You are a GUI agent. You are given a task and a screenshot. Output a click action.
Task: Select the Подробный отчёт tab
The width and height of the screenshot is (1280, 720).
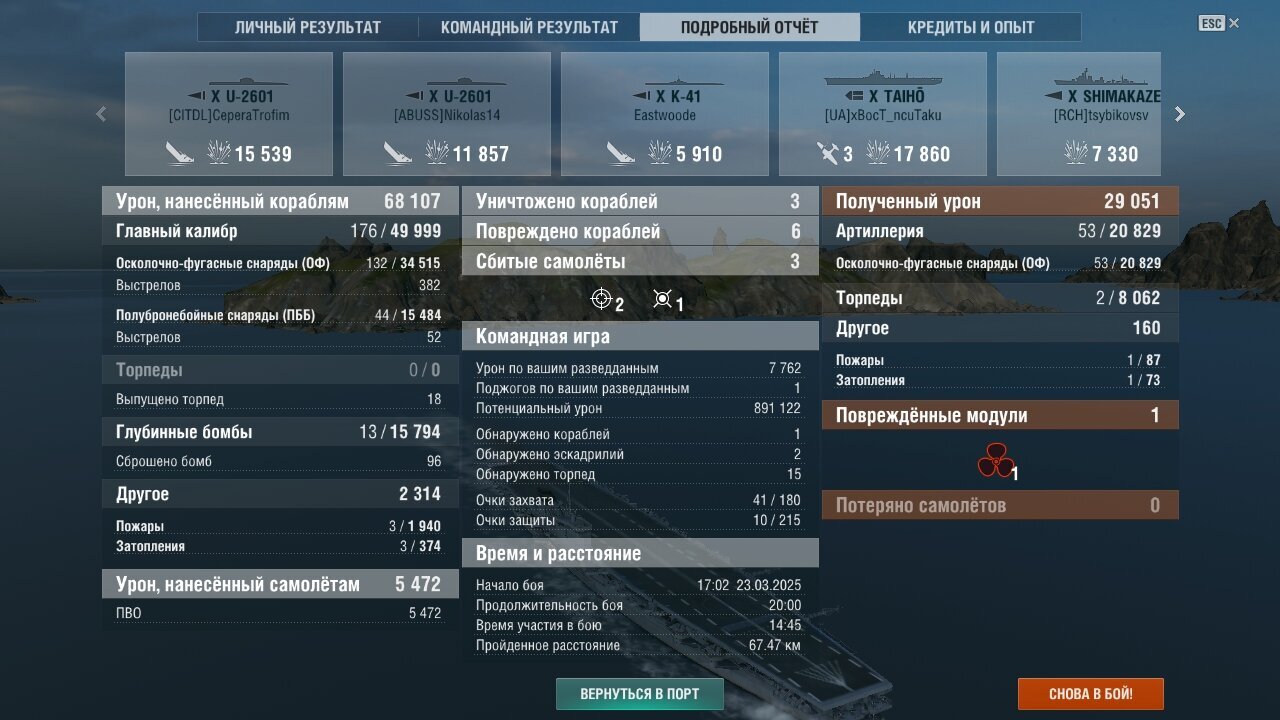pos(750,27)
